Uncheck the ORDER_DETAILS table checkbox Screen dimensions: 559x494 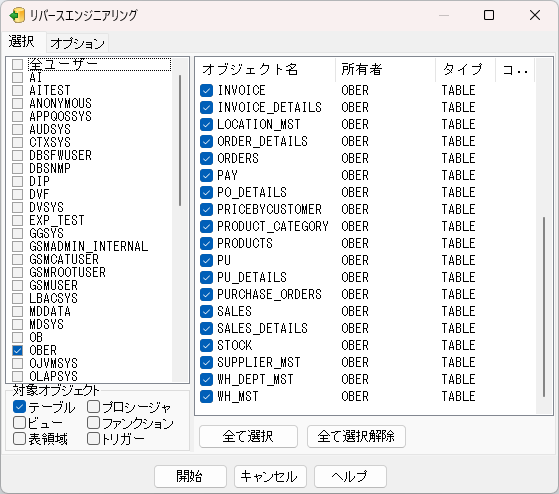pyautogui.click(x=206, y=141)
